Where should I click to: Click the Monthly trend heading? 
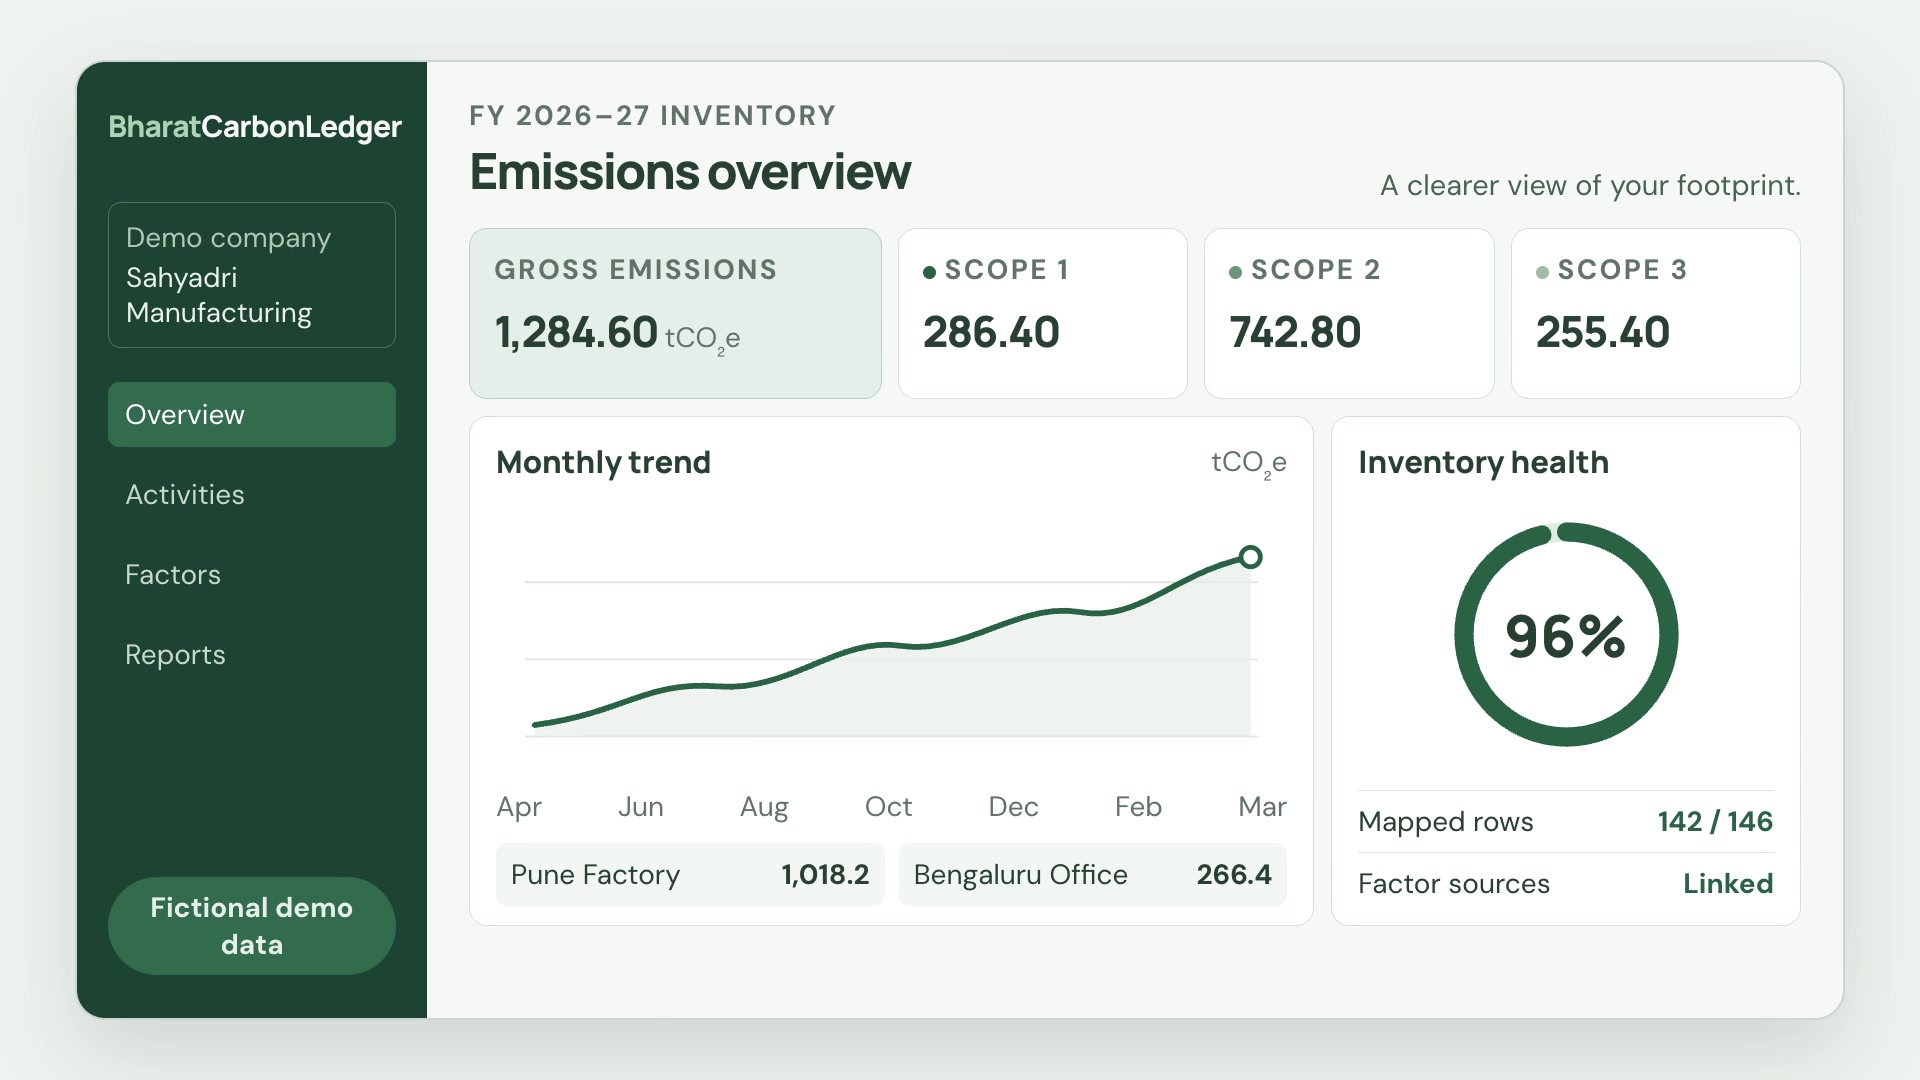603,463
